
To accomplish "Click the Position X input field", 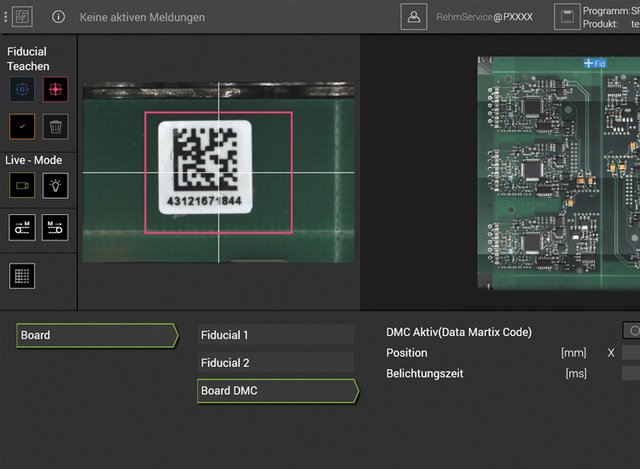I will pyautogui.click(x=631, y=353).
